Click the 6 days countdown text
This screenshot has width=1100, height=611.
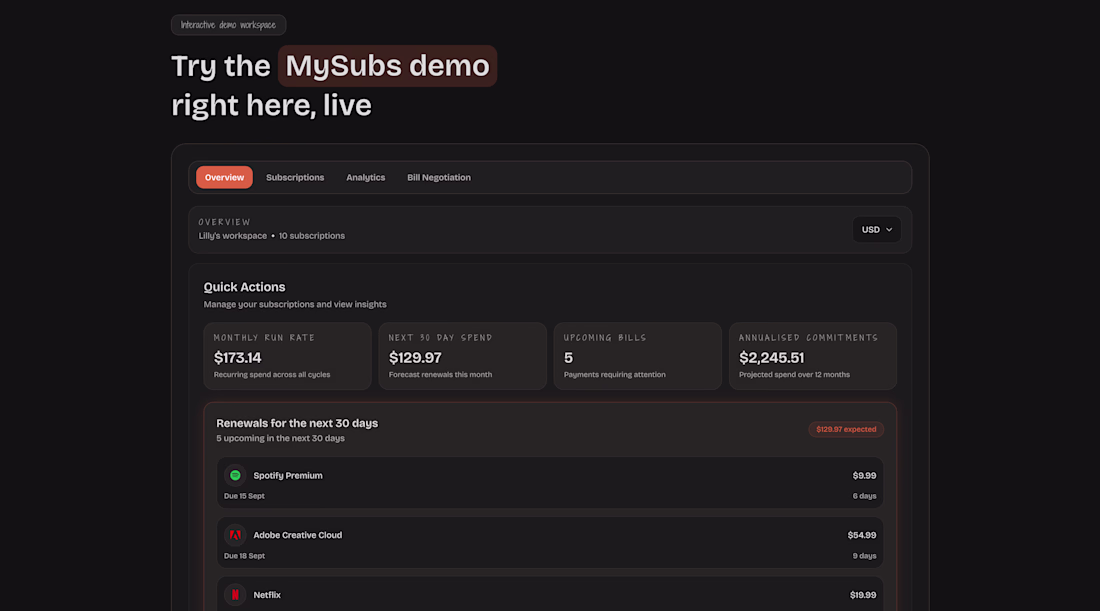point(864,496)
